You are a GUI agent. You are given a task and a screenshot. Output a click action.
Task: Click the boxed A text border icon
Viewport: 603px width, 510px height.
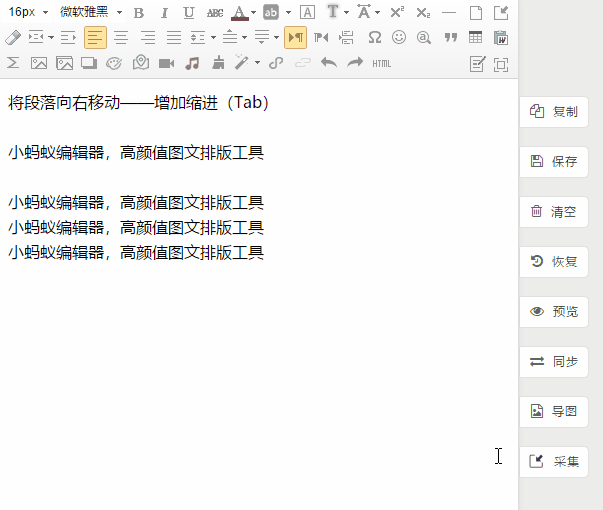click(x=307, y=13)
